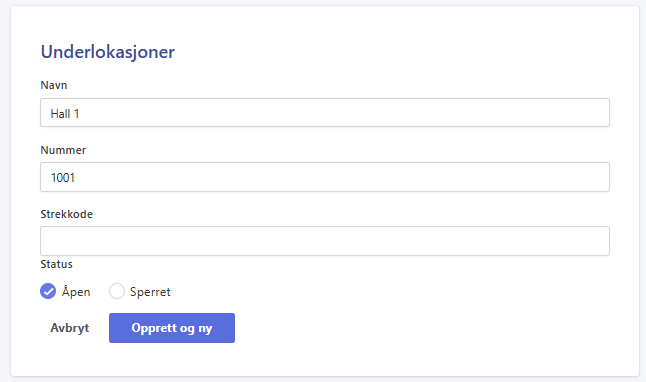
Task: Click the Strekkode field label
Action: click(66, 214)
